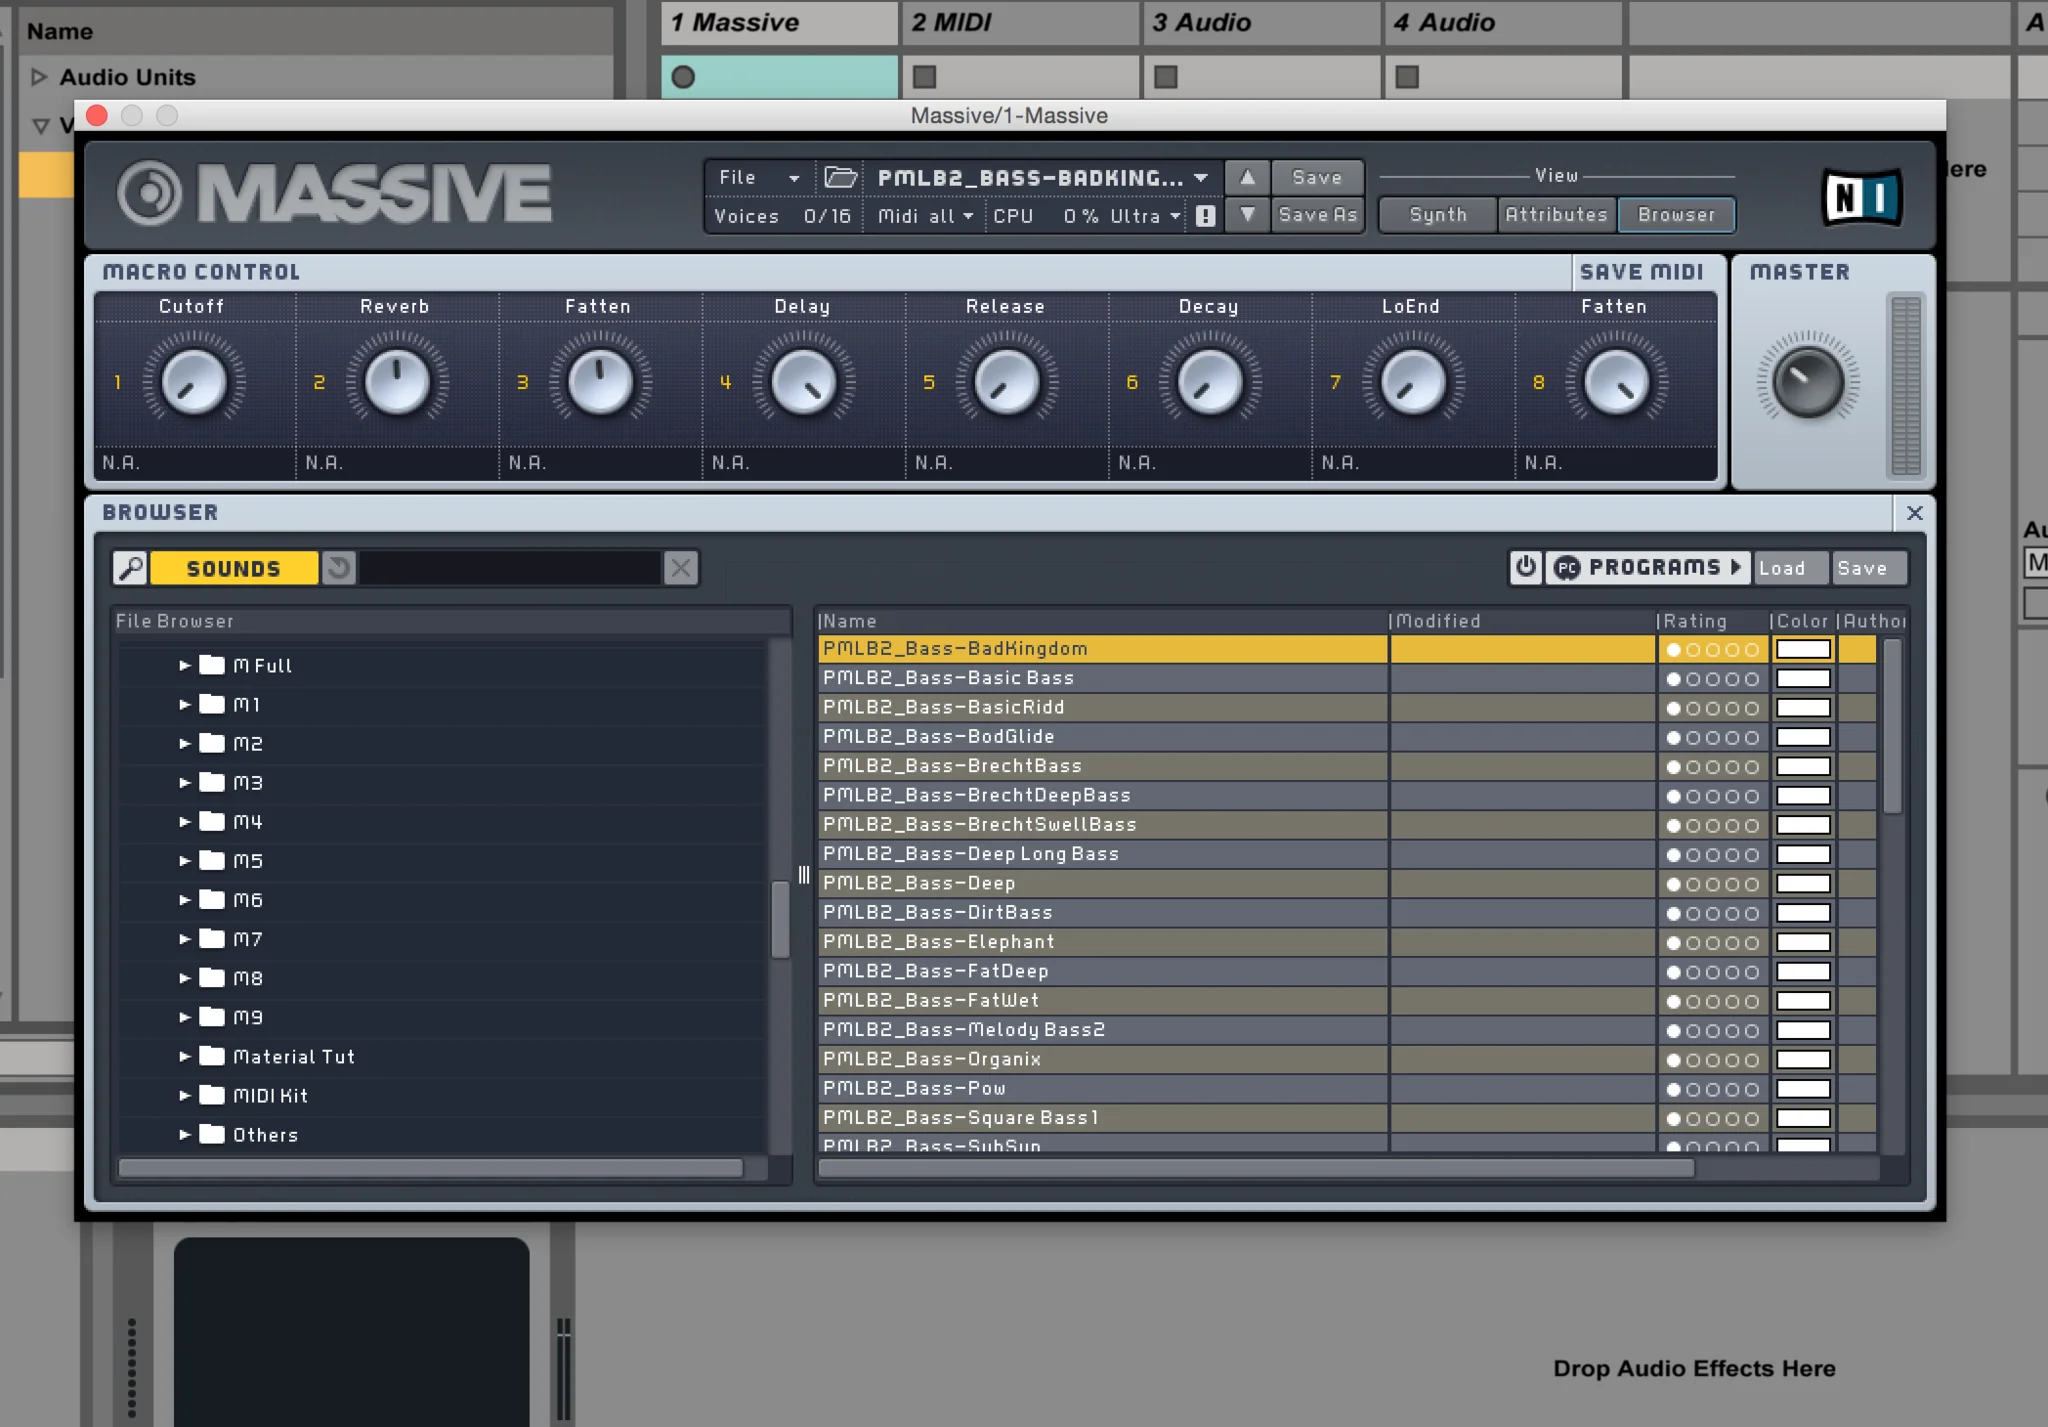Expand Audio Units in Live browser
This screenshot has height=1427, width=2048.
click(39, 77)
